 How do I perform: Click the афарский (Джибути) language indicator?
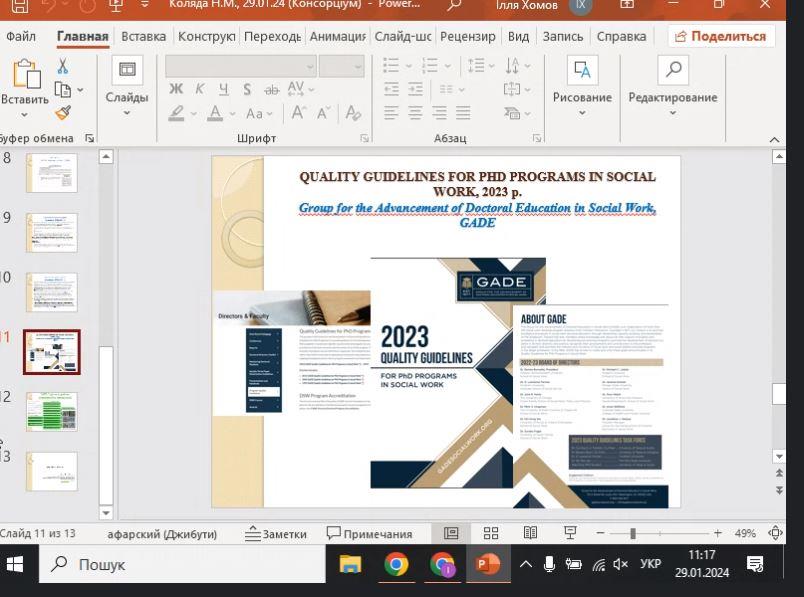click(162, 534)
